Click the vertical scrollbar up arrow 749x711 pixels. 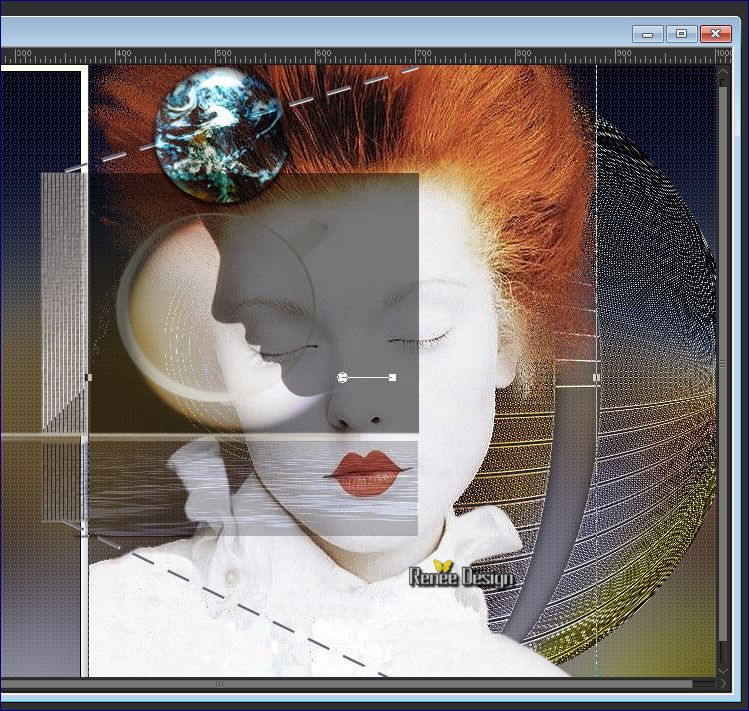[x=723, y=73]
